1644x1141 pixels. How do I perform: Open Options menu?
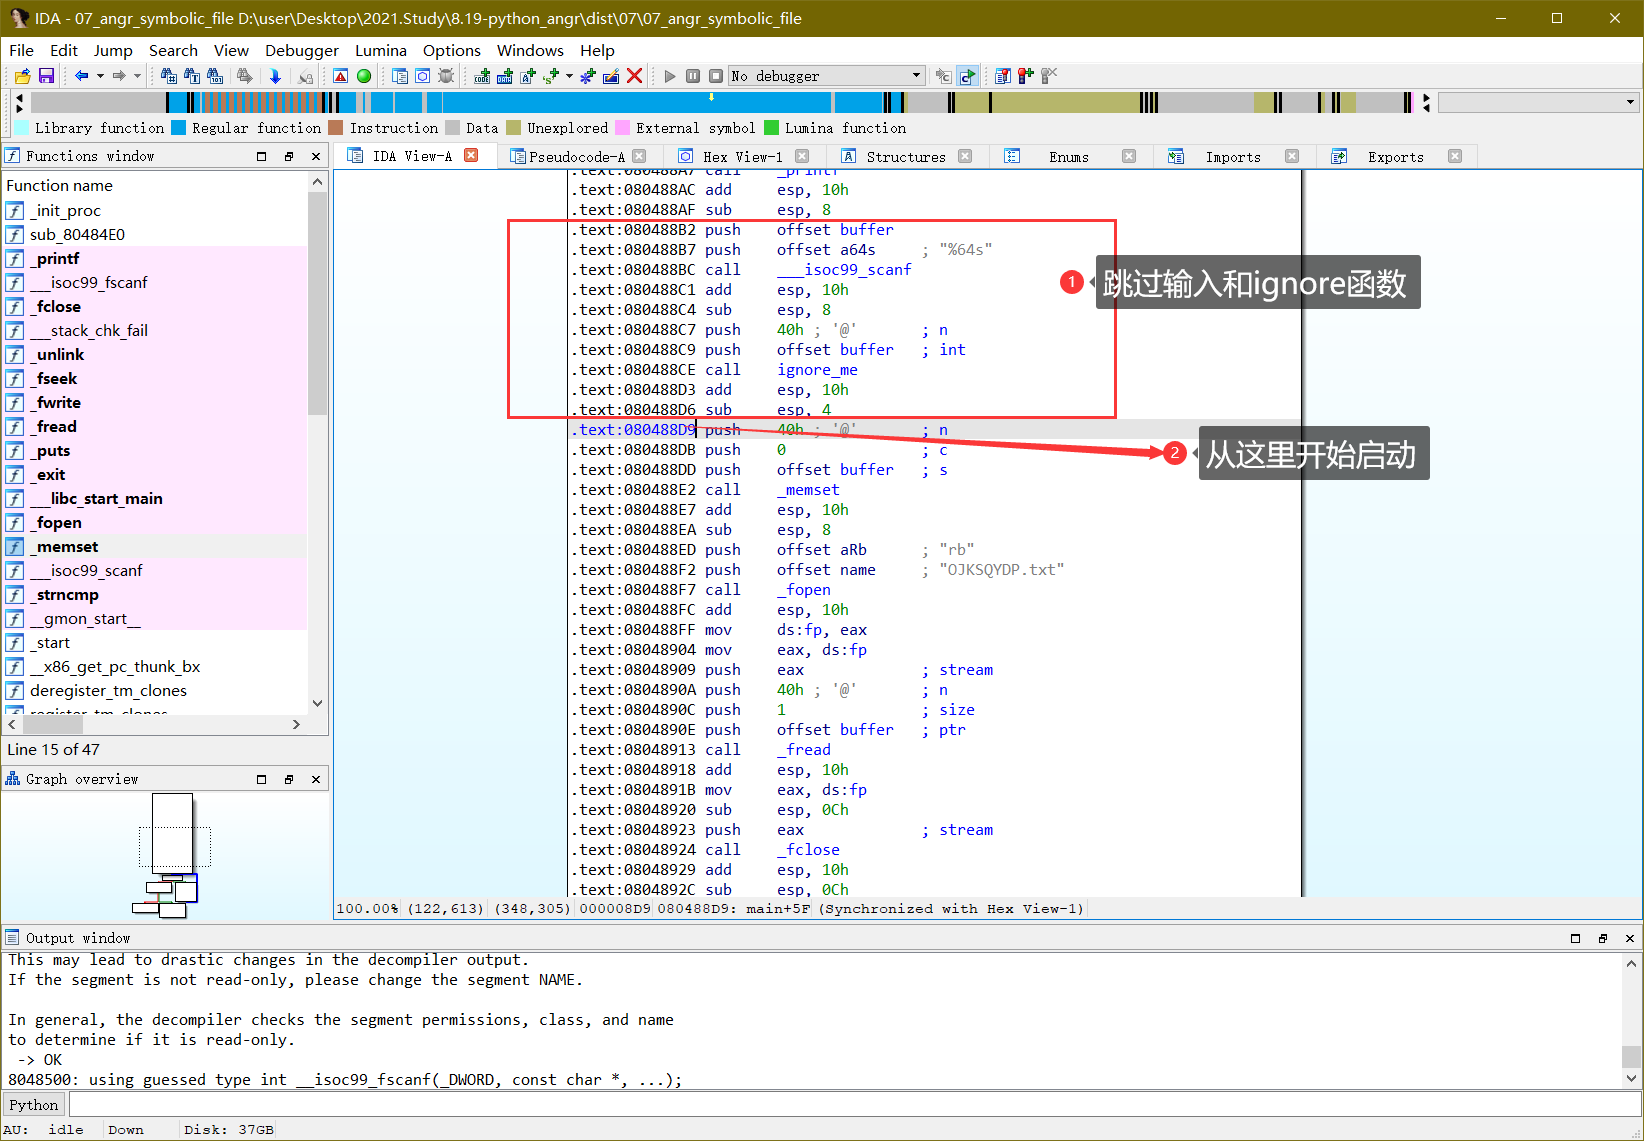[x=452, y=50]
